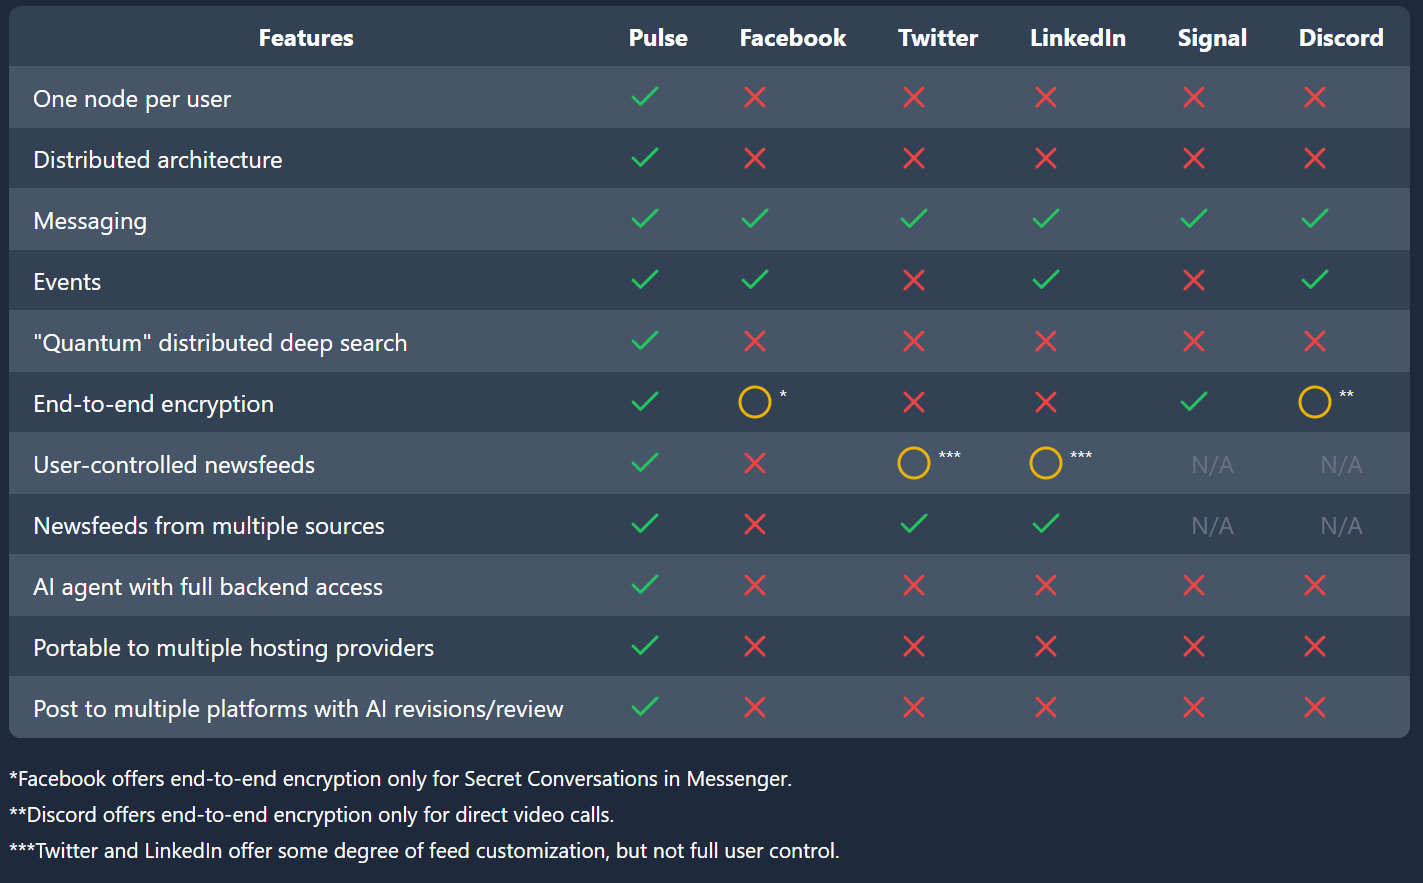Image resolution: width=1423 pixels, height=883 pixels.
Task: Click LinkedIn checkmark for Newsfeeds from multiple sources
Action: pos(1046,524)
